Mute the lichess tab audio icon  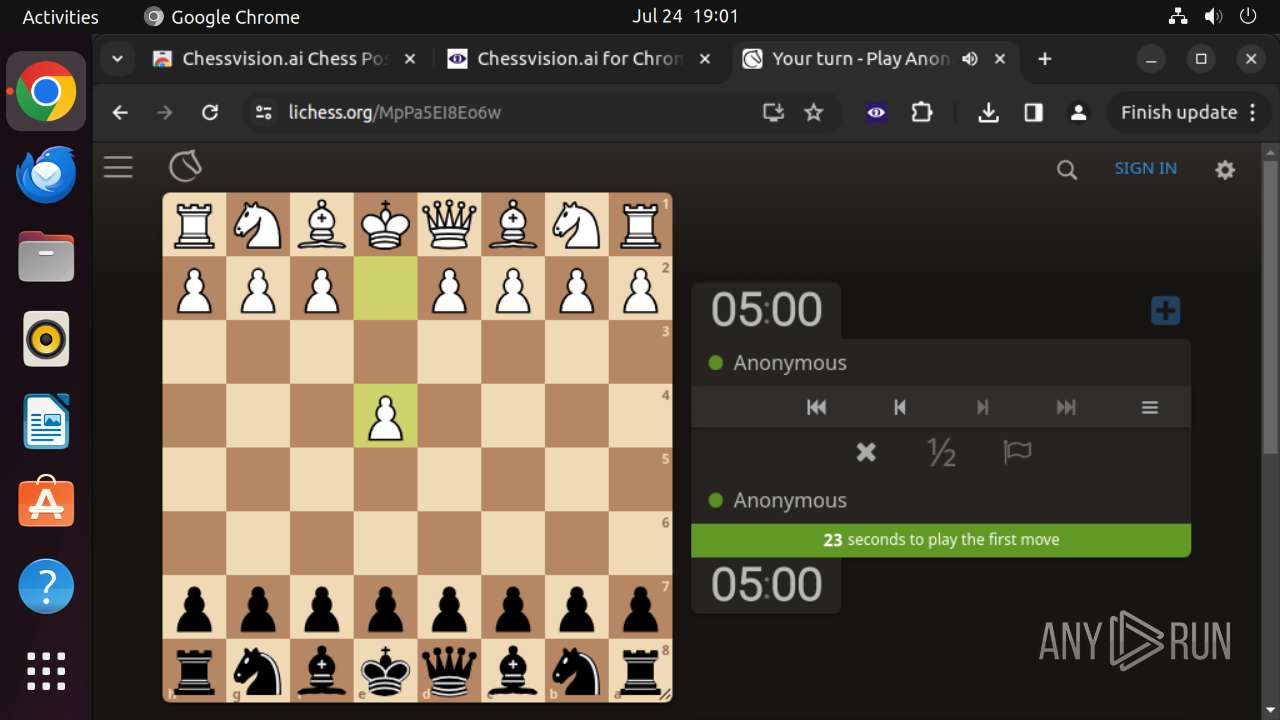970,59
